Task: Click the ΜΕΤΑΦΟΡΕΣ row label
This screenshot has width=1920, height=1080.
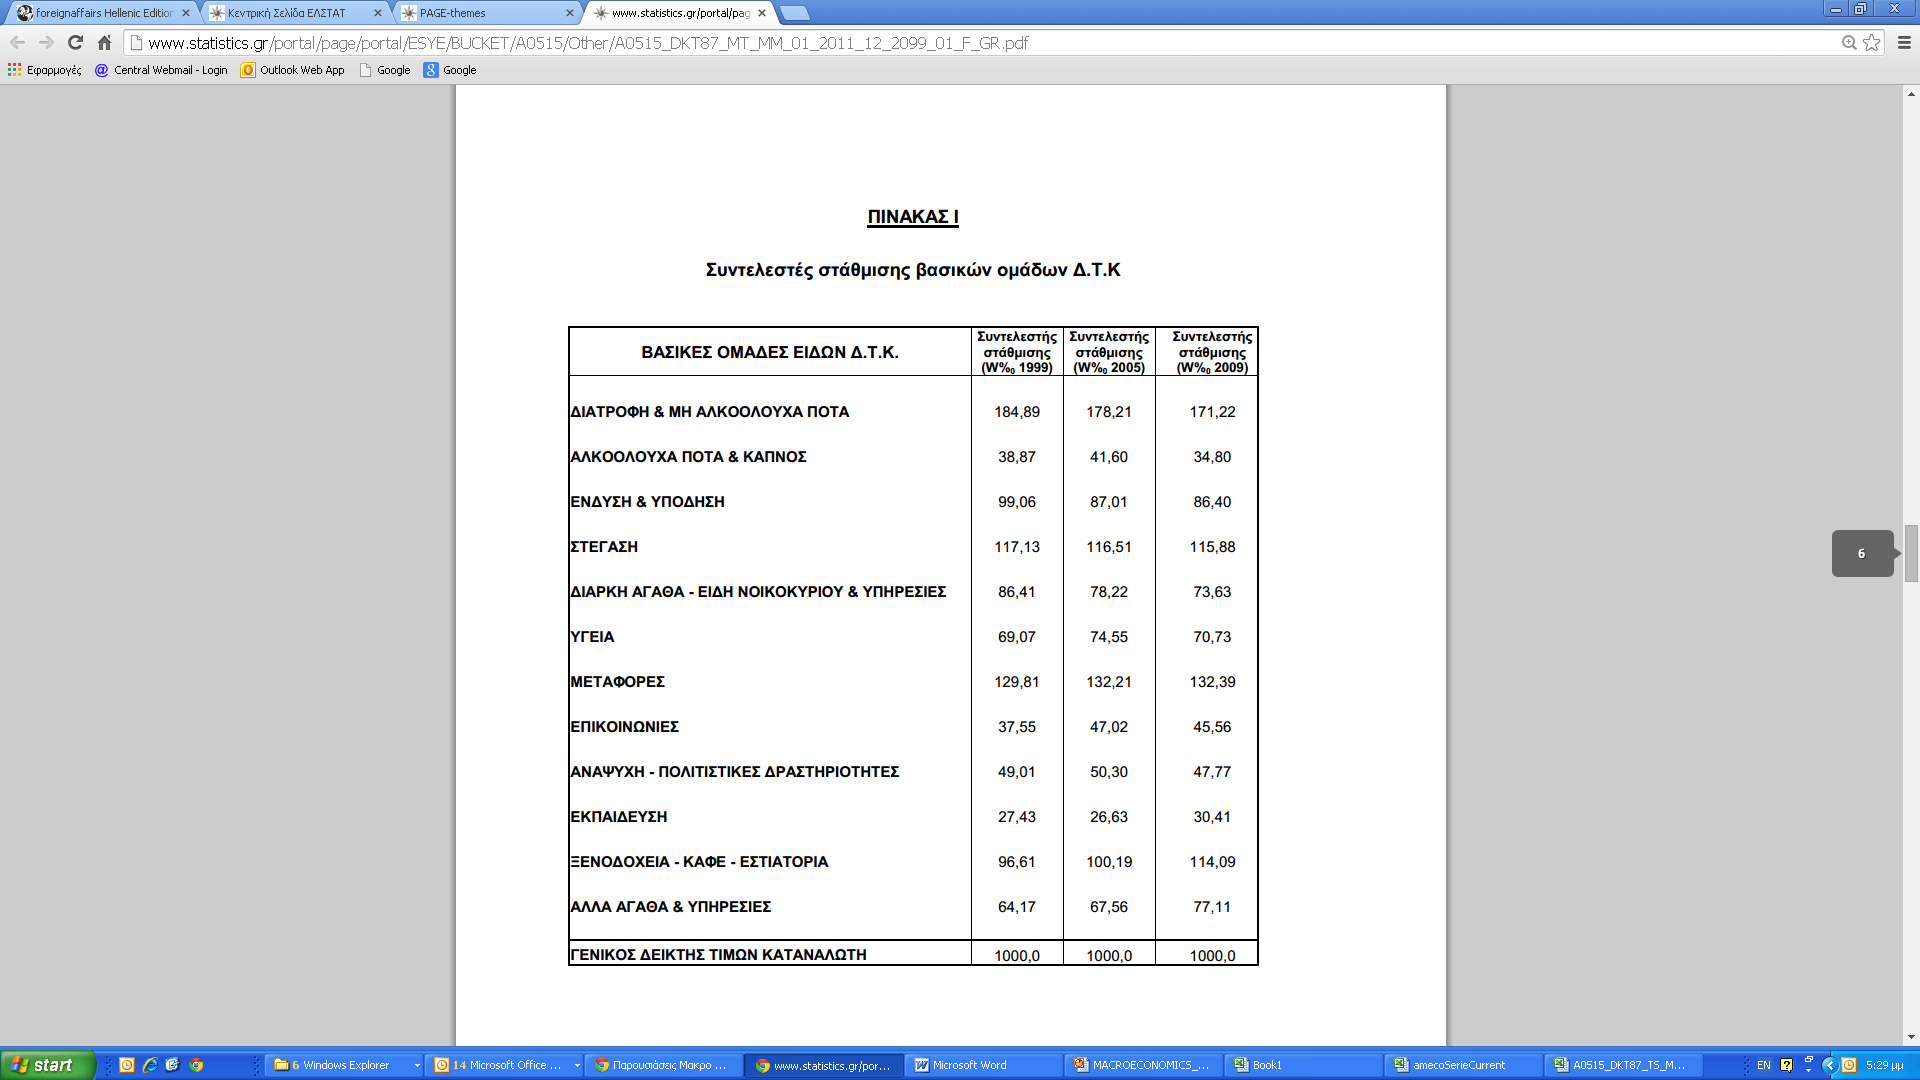Action: pos(617,682)
